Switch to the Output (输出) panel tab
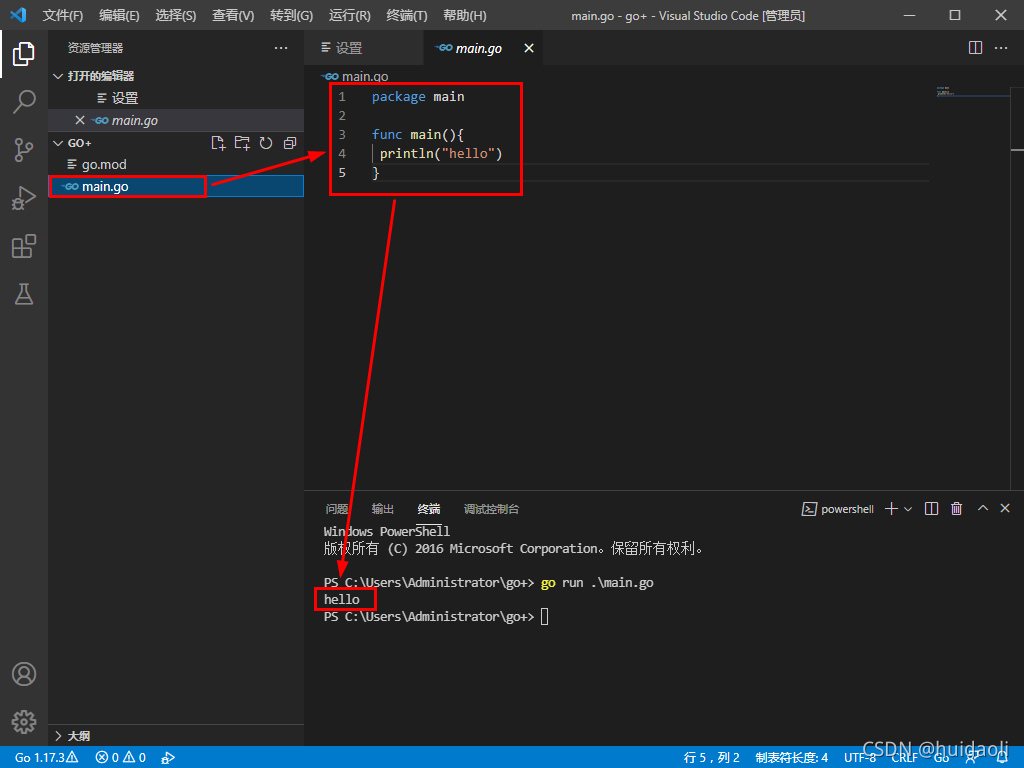 [383, 509]
